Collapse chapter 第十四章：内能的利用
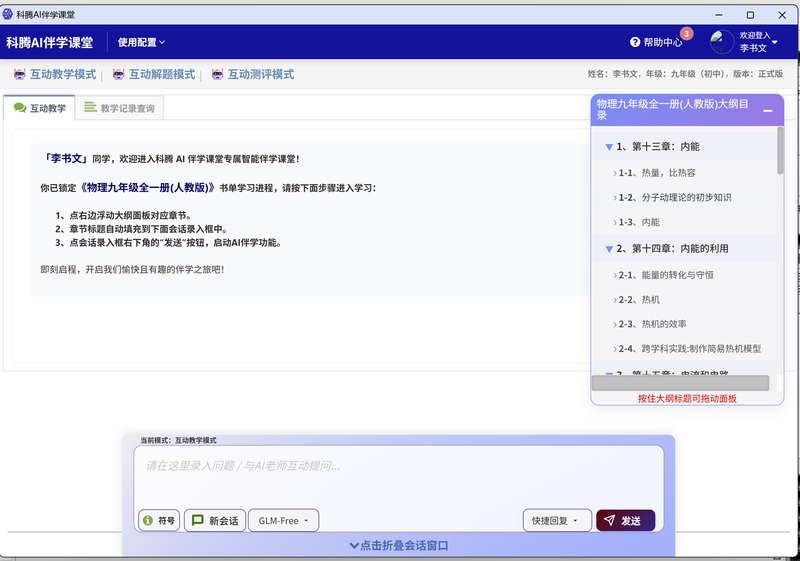The image size is (800, 561). coord(609,248)
